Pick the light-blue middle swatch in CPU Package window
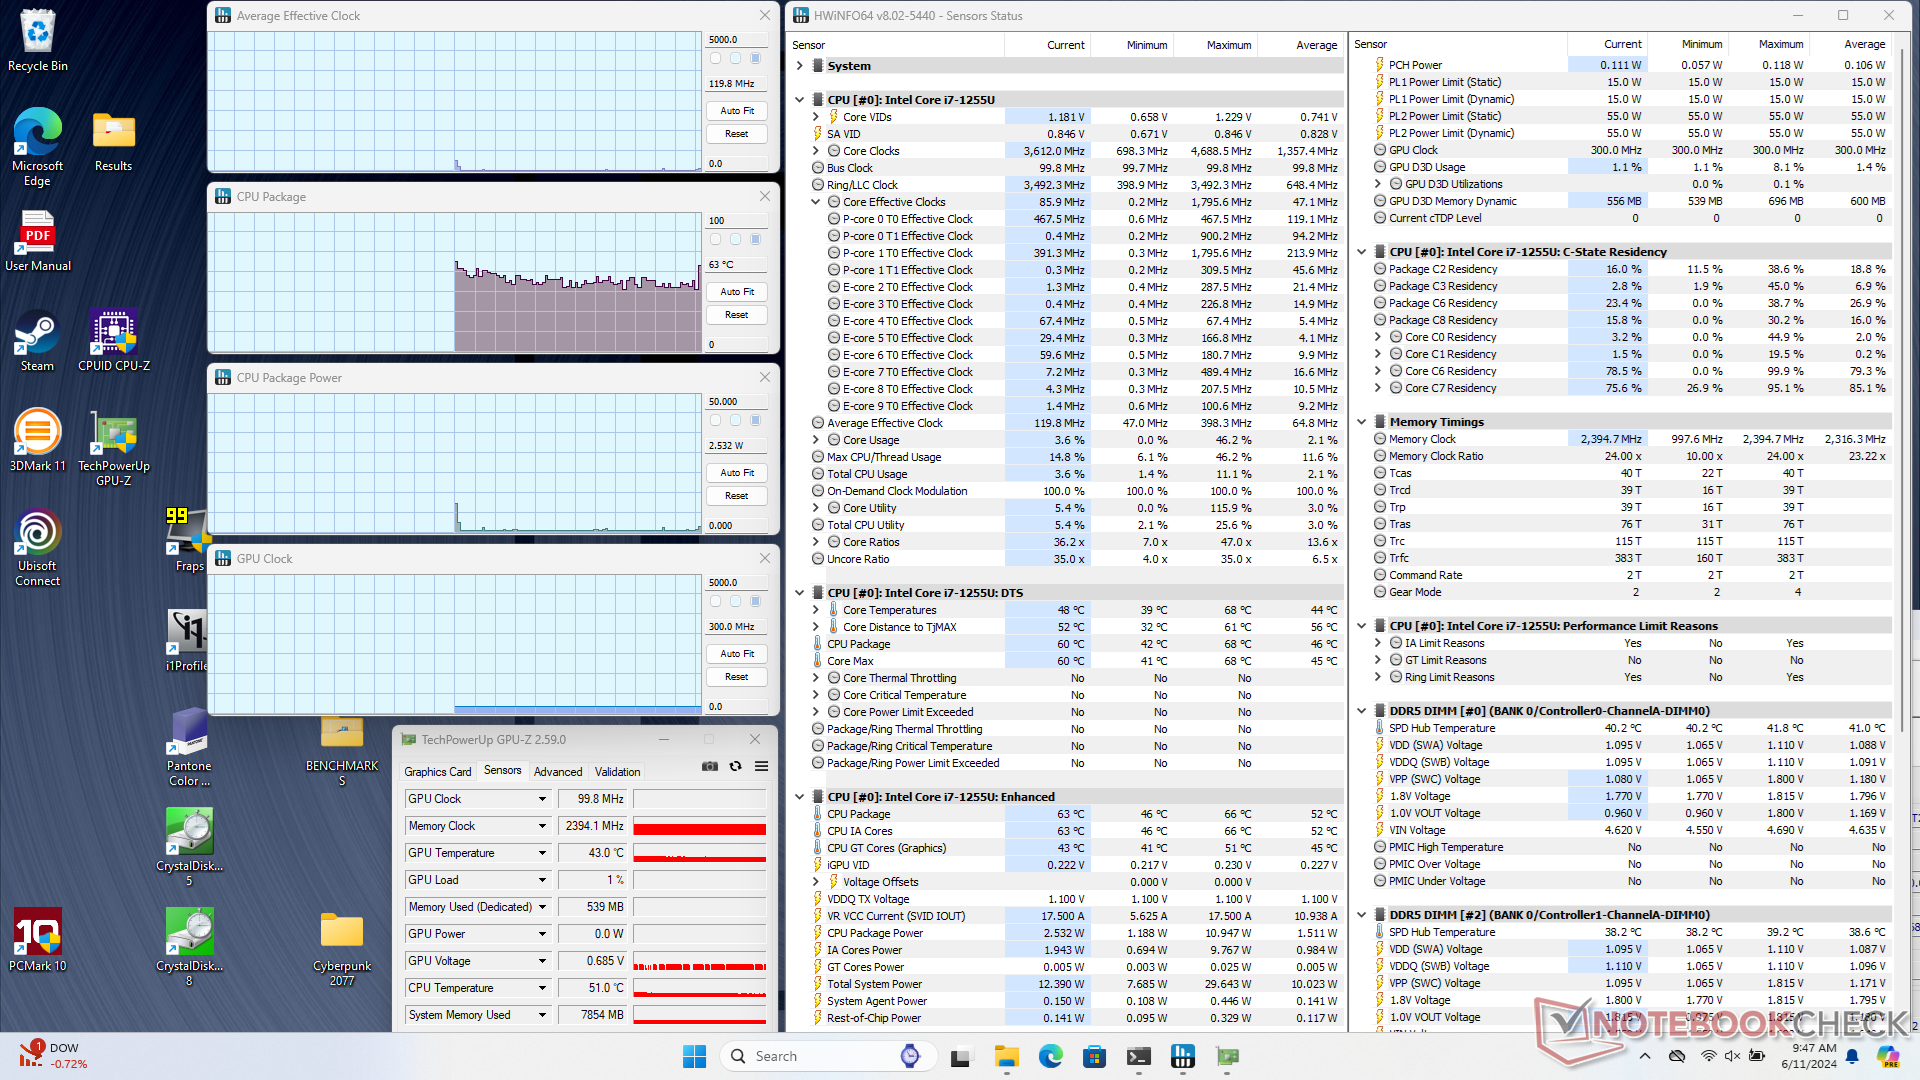This screenshot has width=1920, height=1080. (735, 240)
